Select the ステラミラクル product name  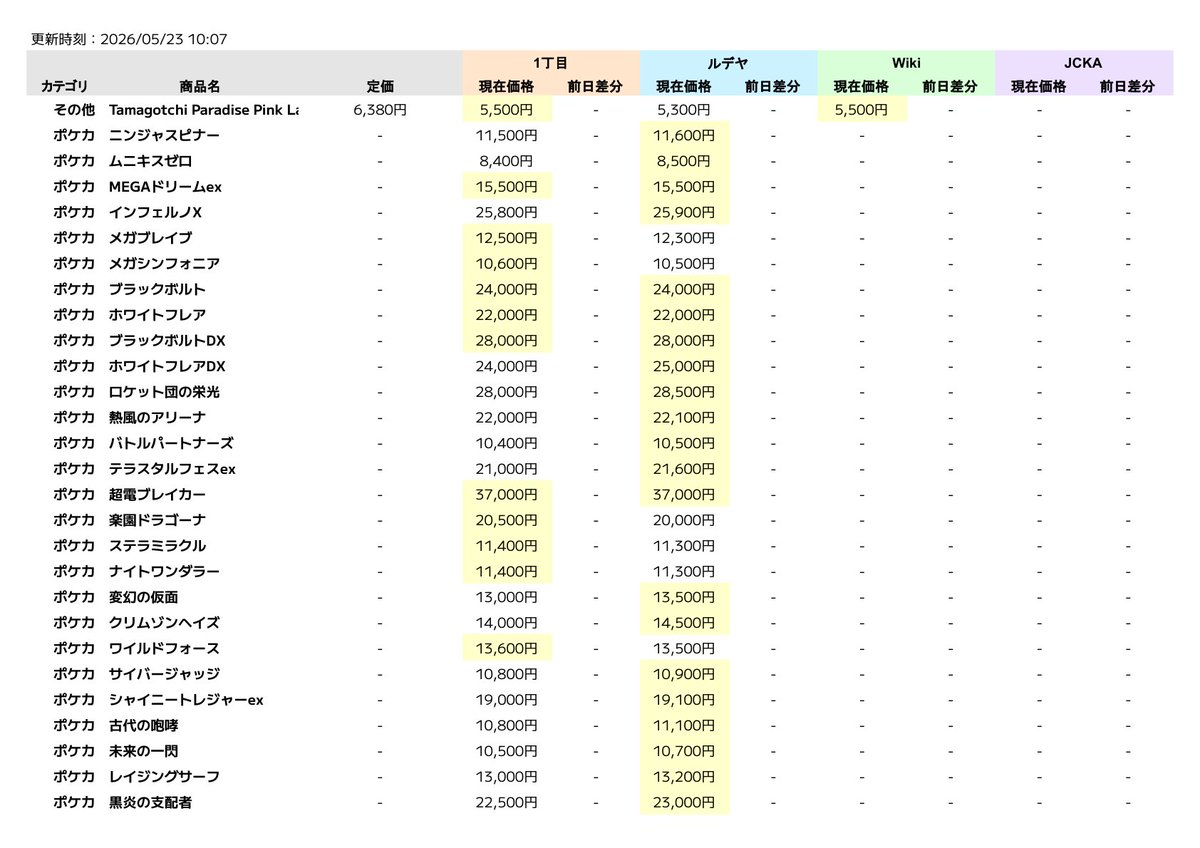[157, 546]
